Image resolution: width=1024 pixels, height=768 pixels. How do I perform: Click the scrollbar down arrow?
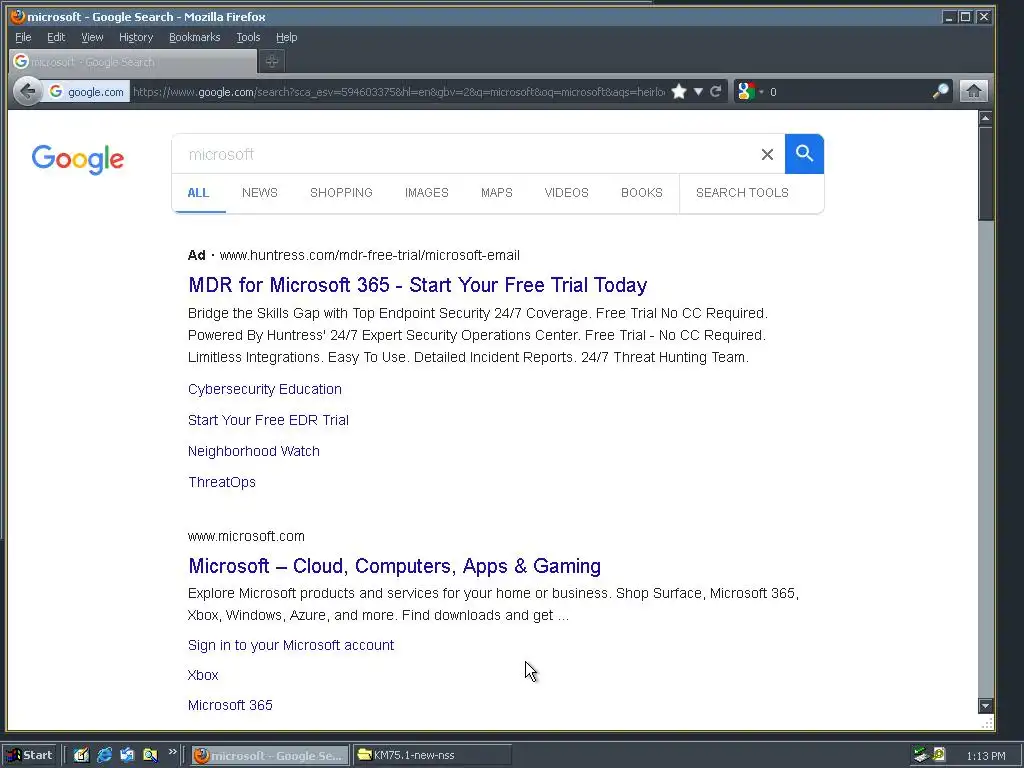985,705
